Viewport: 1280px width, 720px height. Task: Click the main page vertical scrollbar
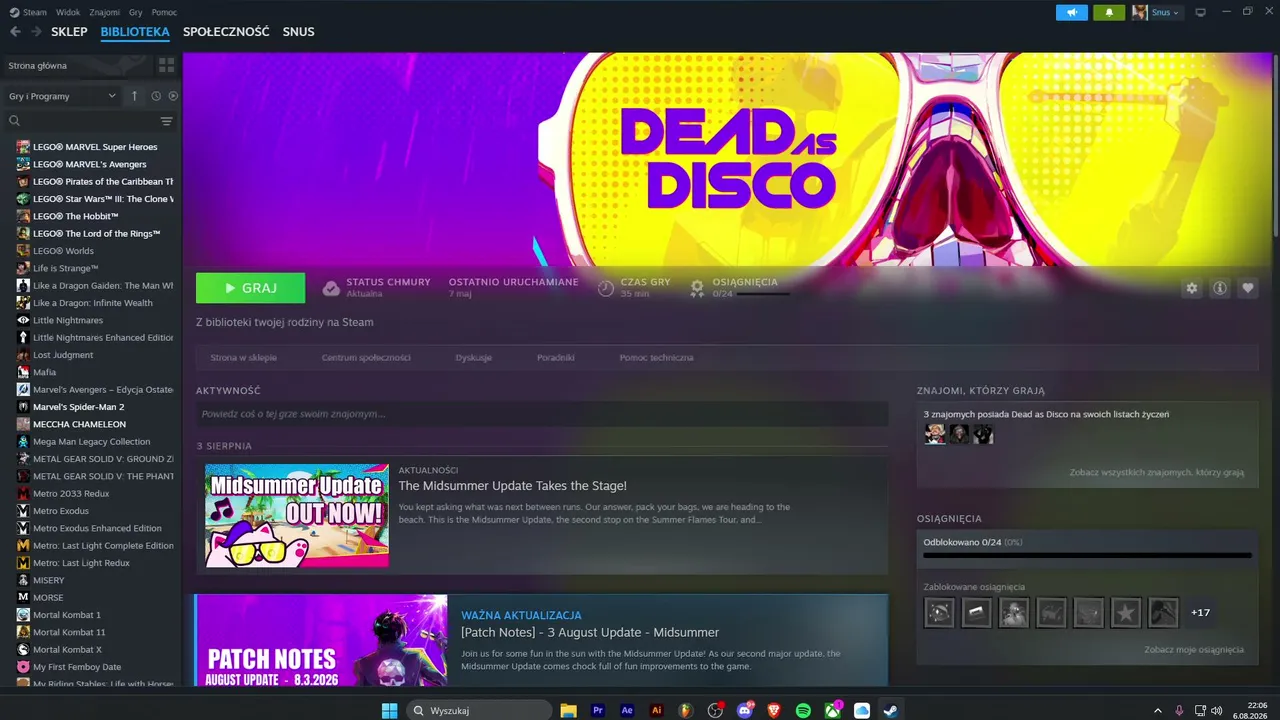point(1275,145)
